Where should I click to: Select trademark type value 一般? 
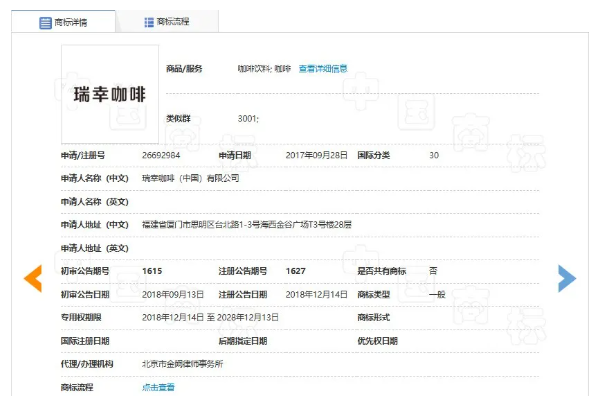(x=437, y=294)
